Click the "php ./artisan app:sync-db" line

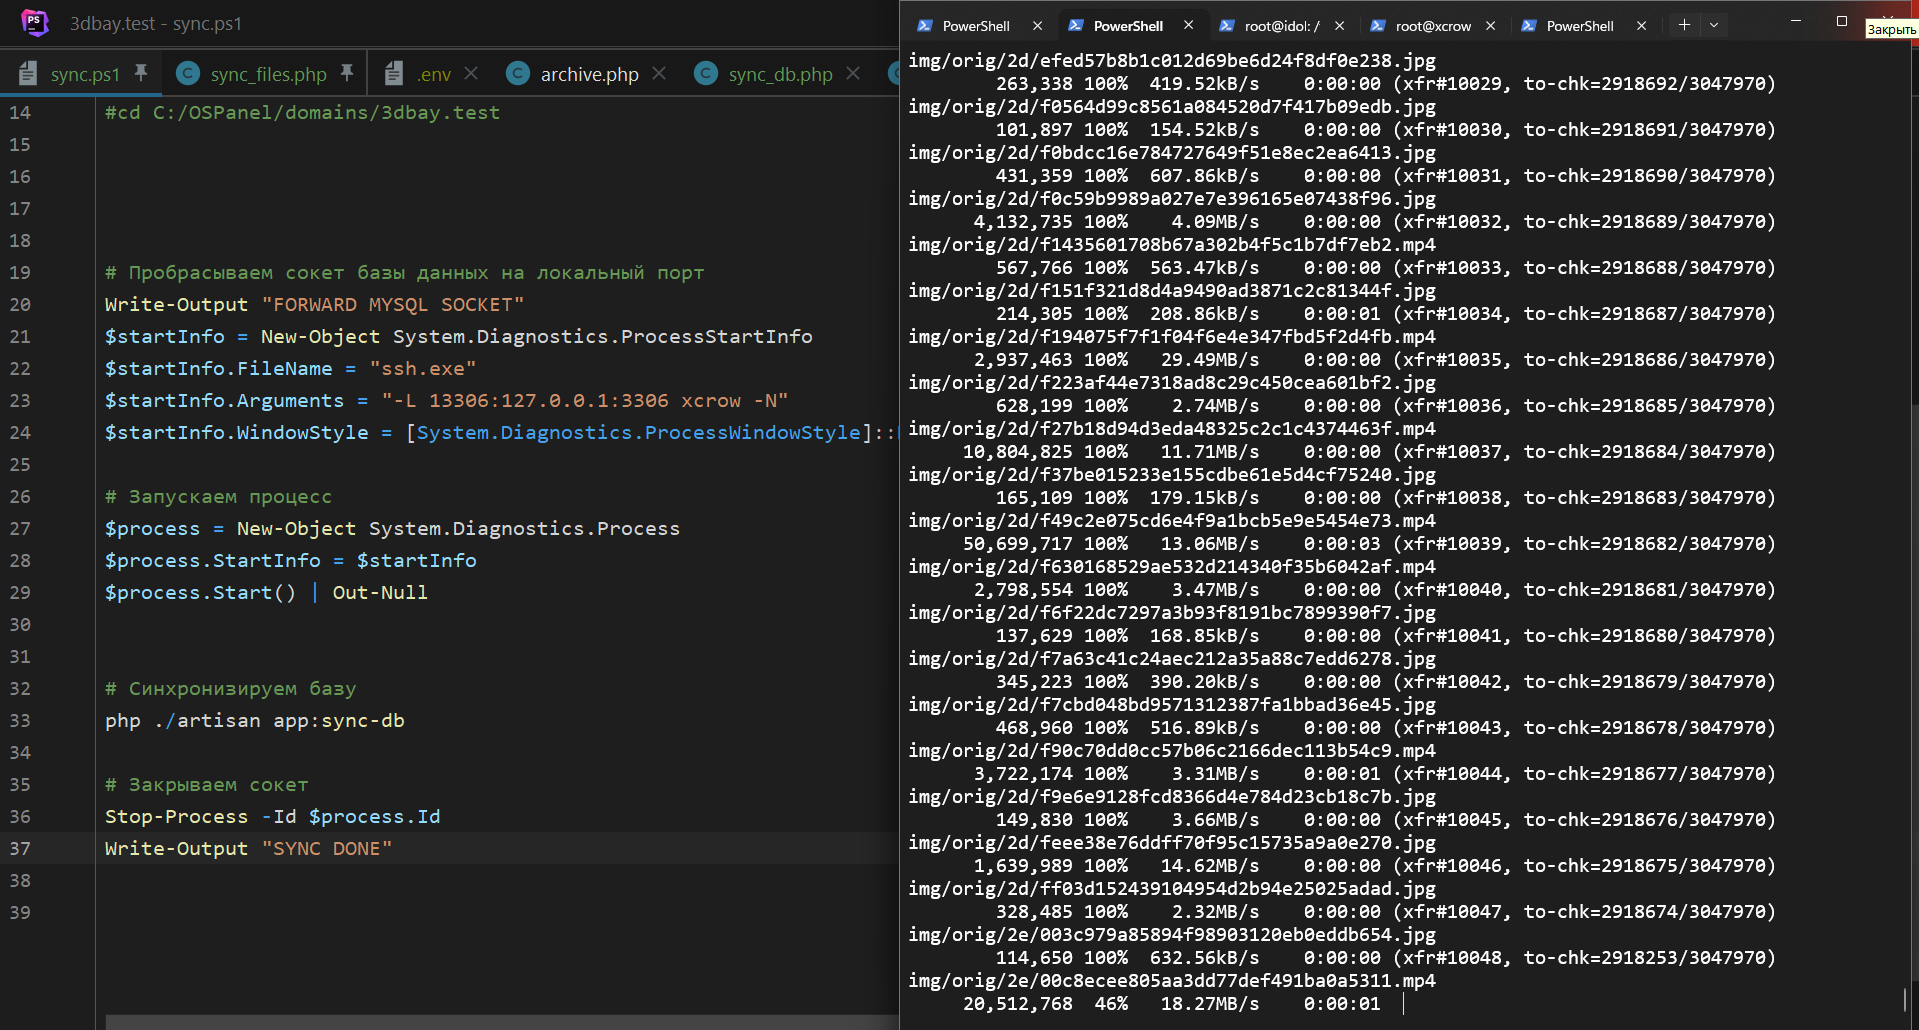point(255,720)
